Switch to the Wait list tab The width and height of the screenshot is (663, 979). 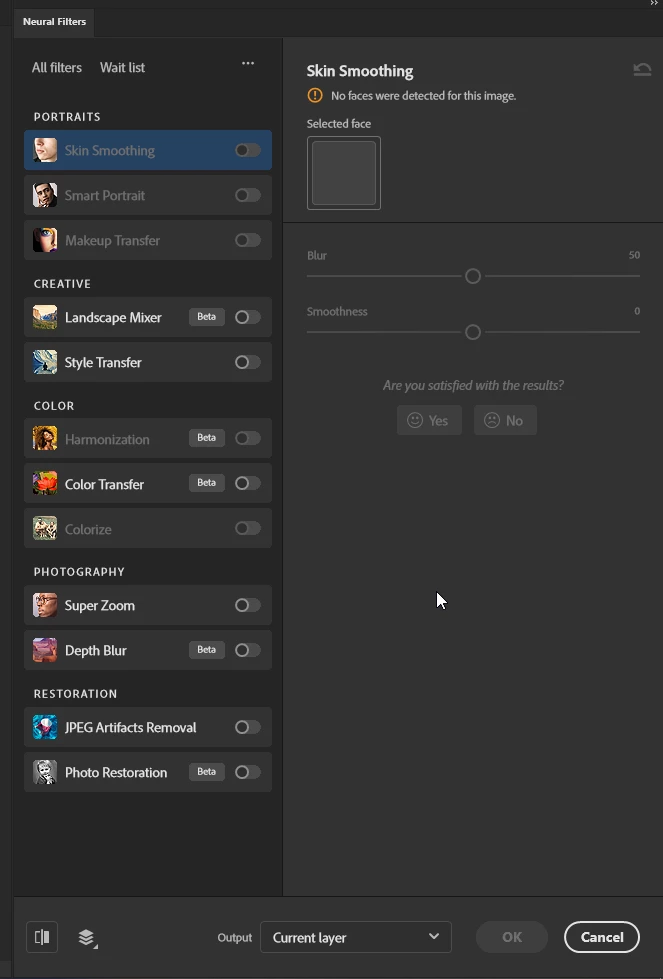tap(122, 67)
